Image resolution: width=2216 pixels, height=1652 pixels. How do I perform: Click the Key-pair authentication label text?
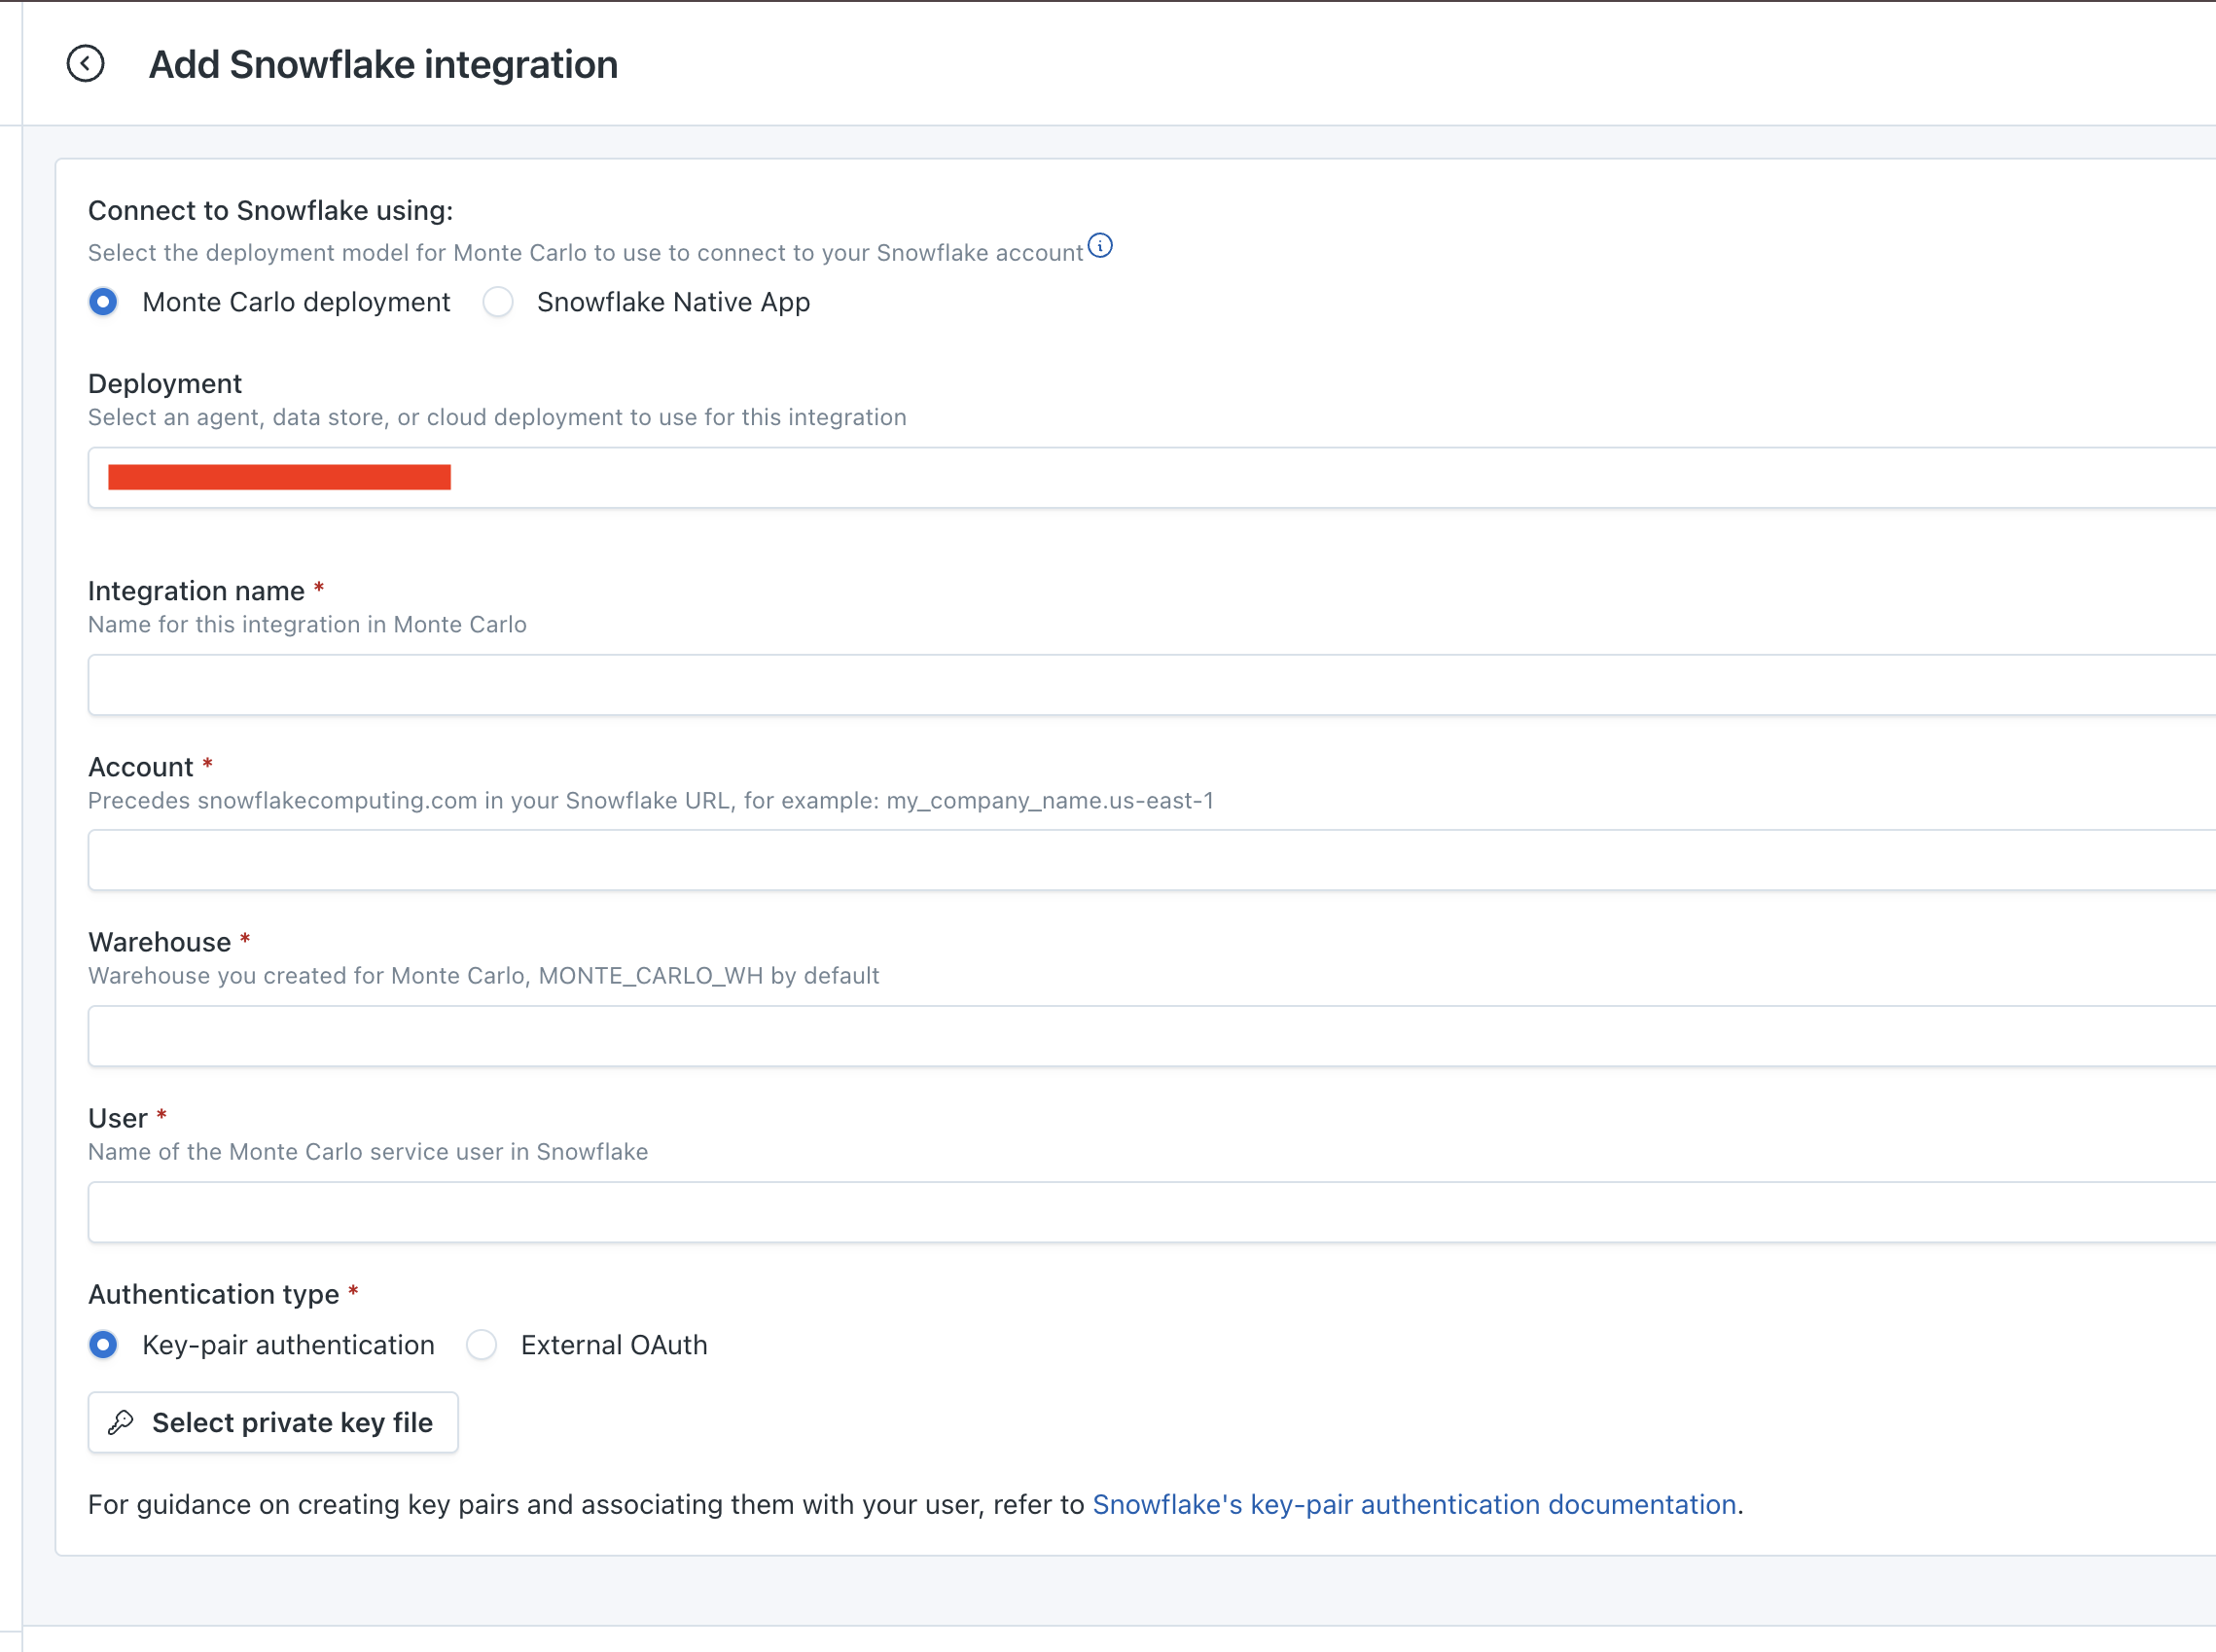[x=288, y=1345]
